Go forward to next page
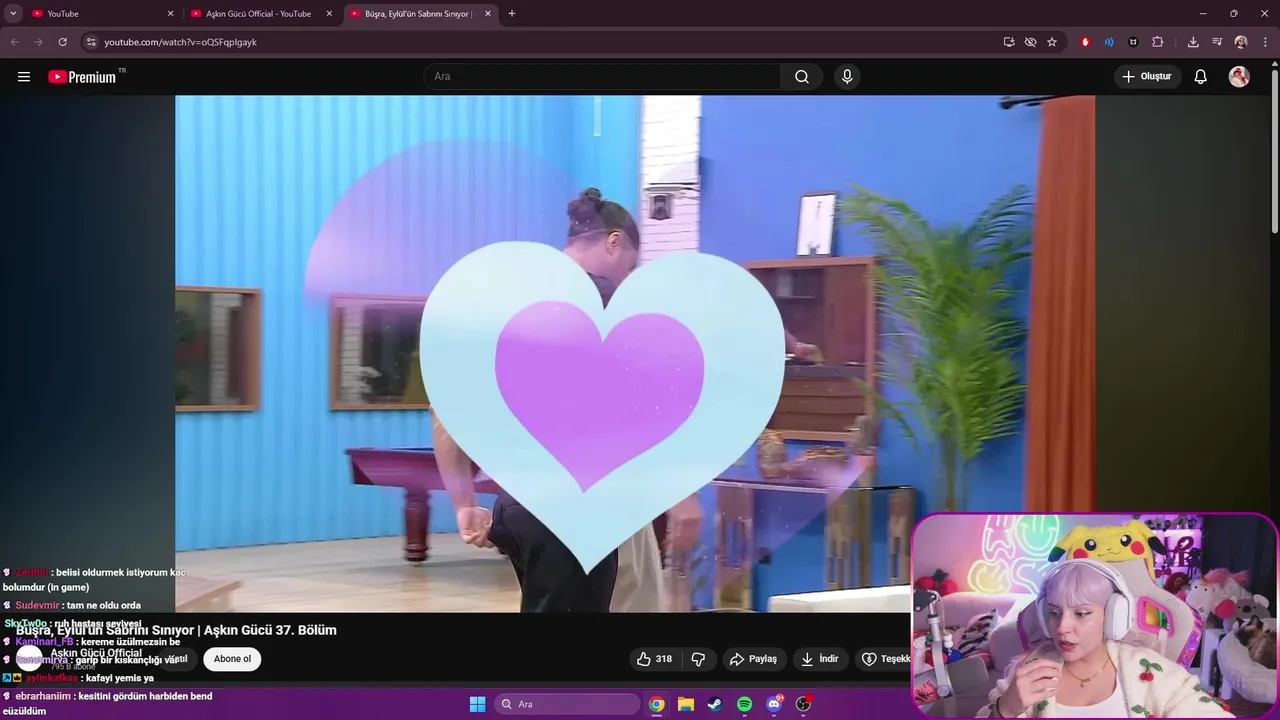 (x=39, y=42)
